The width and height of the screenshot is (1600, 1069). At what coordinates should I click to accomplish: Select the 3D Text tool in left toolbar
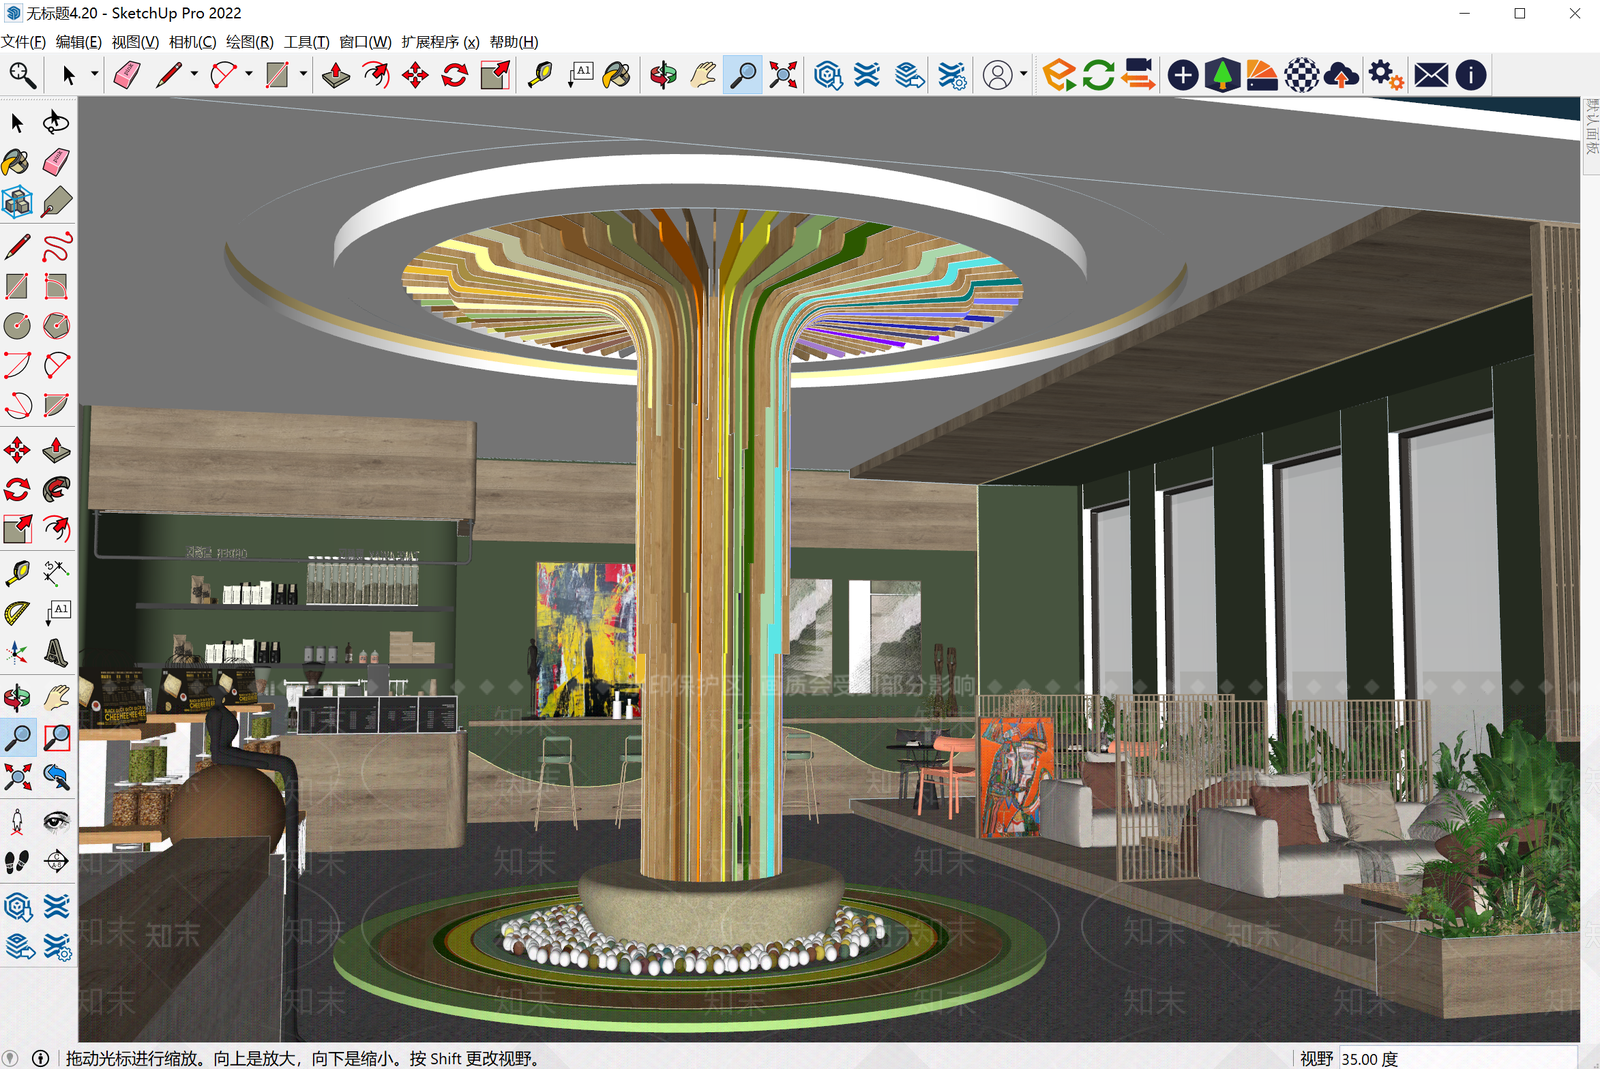57,653
